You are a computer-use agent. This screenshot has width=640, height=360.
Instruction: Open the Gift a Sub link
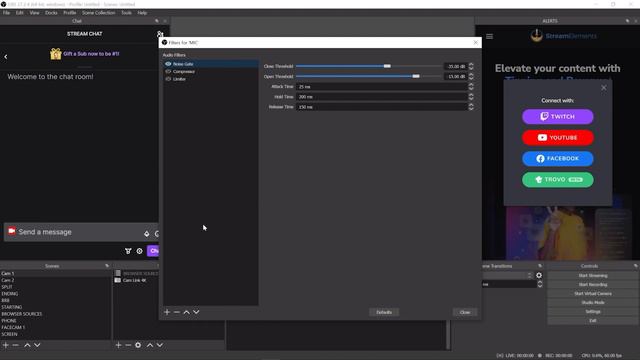tap(91, 54)
